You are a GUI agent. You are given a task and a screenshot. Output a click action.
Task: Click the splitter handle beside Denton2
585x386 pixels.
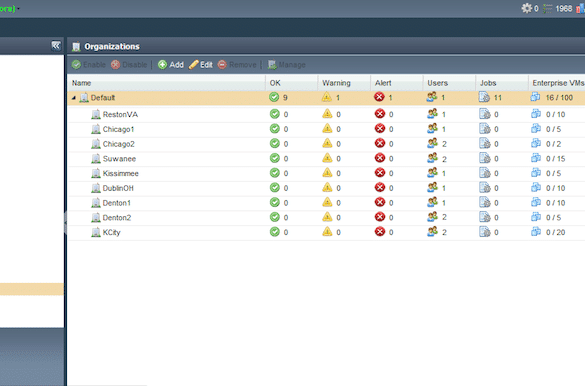tap(66, 223)
